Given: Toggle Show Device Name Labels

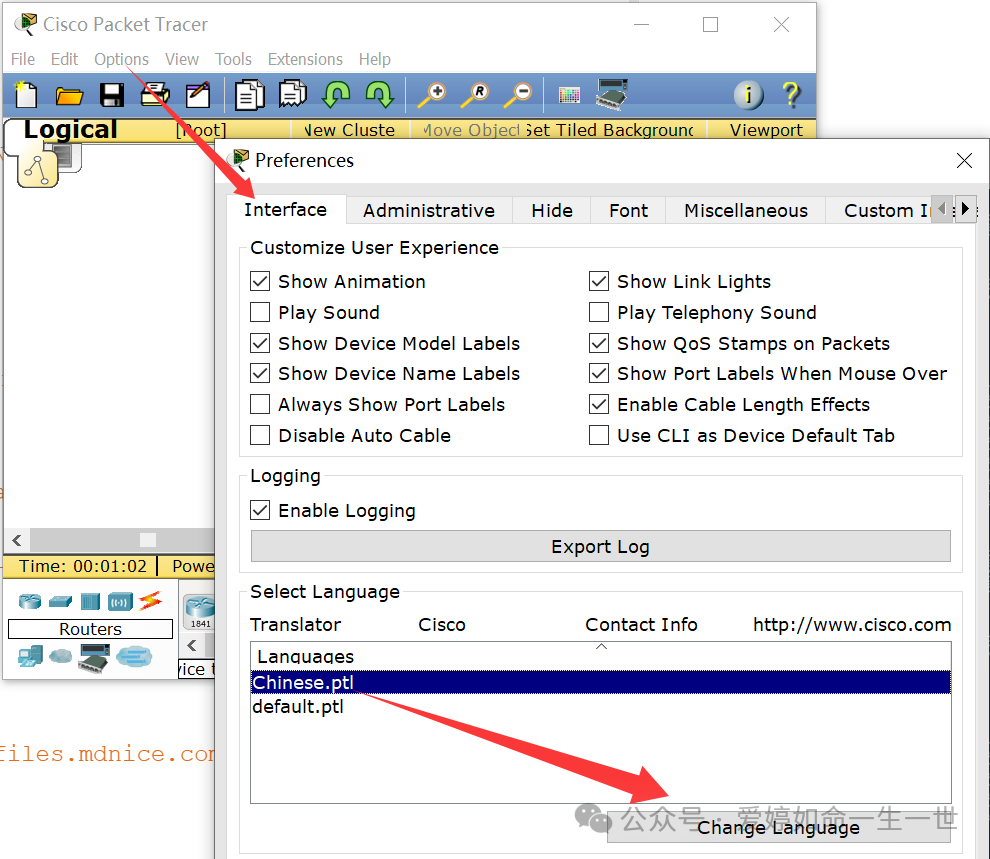Looking at the screenshot, I should point(260,373).
